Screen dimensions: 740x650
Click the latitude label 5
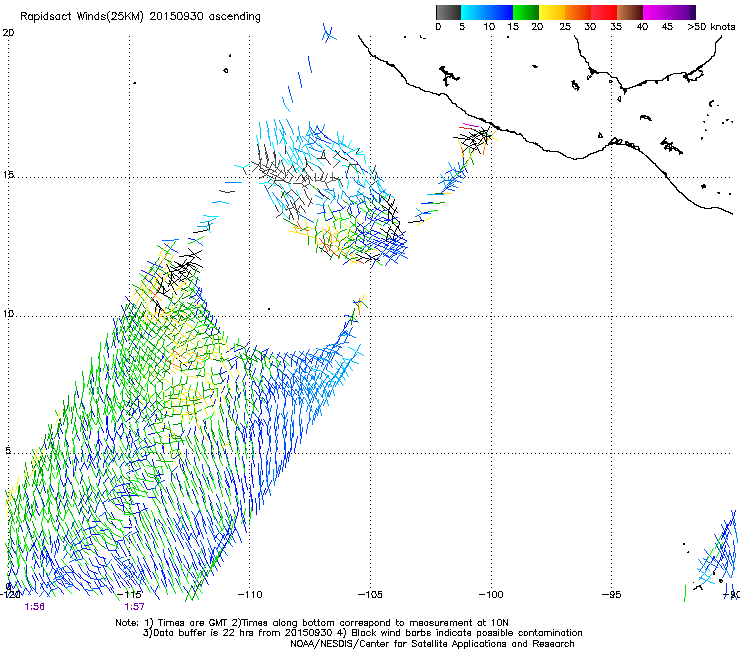pos(8,450)
